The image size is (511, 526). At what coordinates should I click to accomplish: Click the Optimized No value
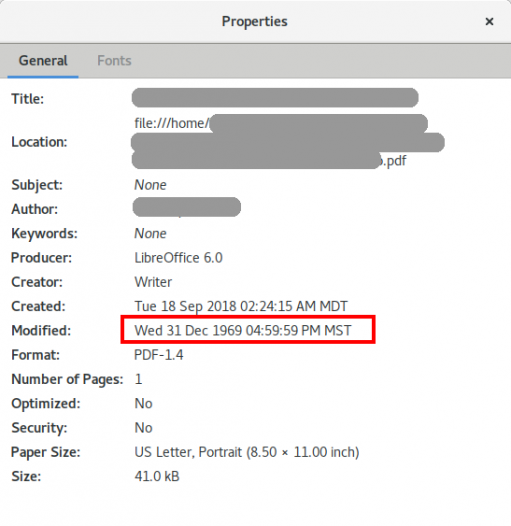pyautogui.click(x=143, y=404)
